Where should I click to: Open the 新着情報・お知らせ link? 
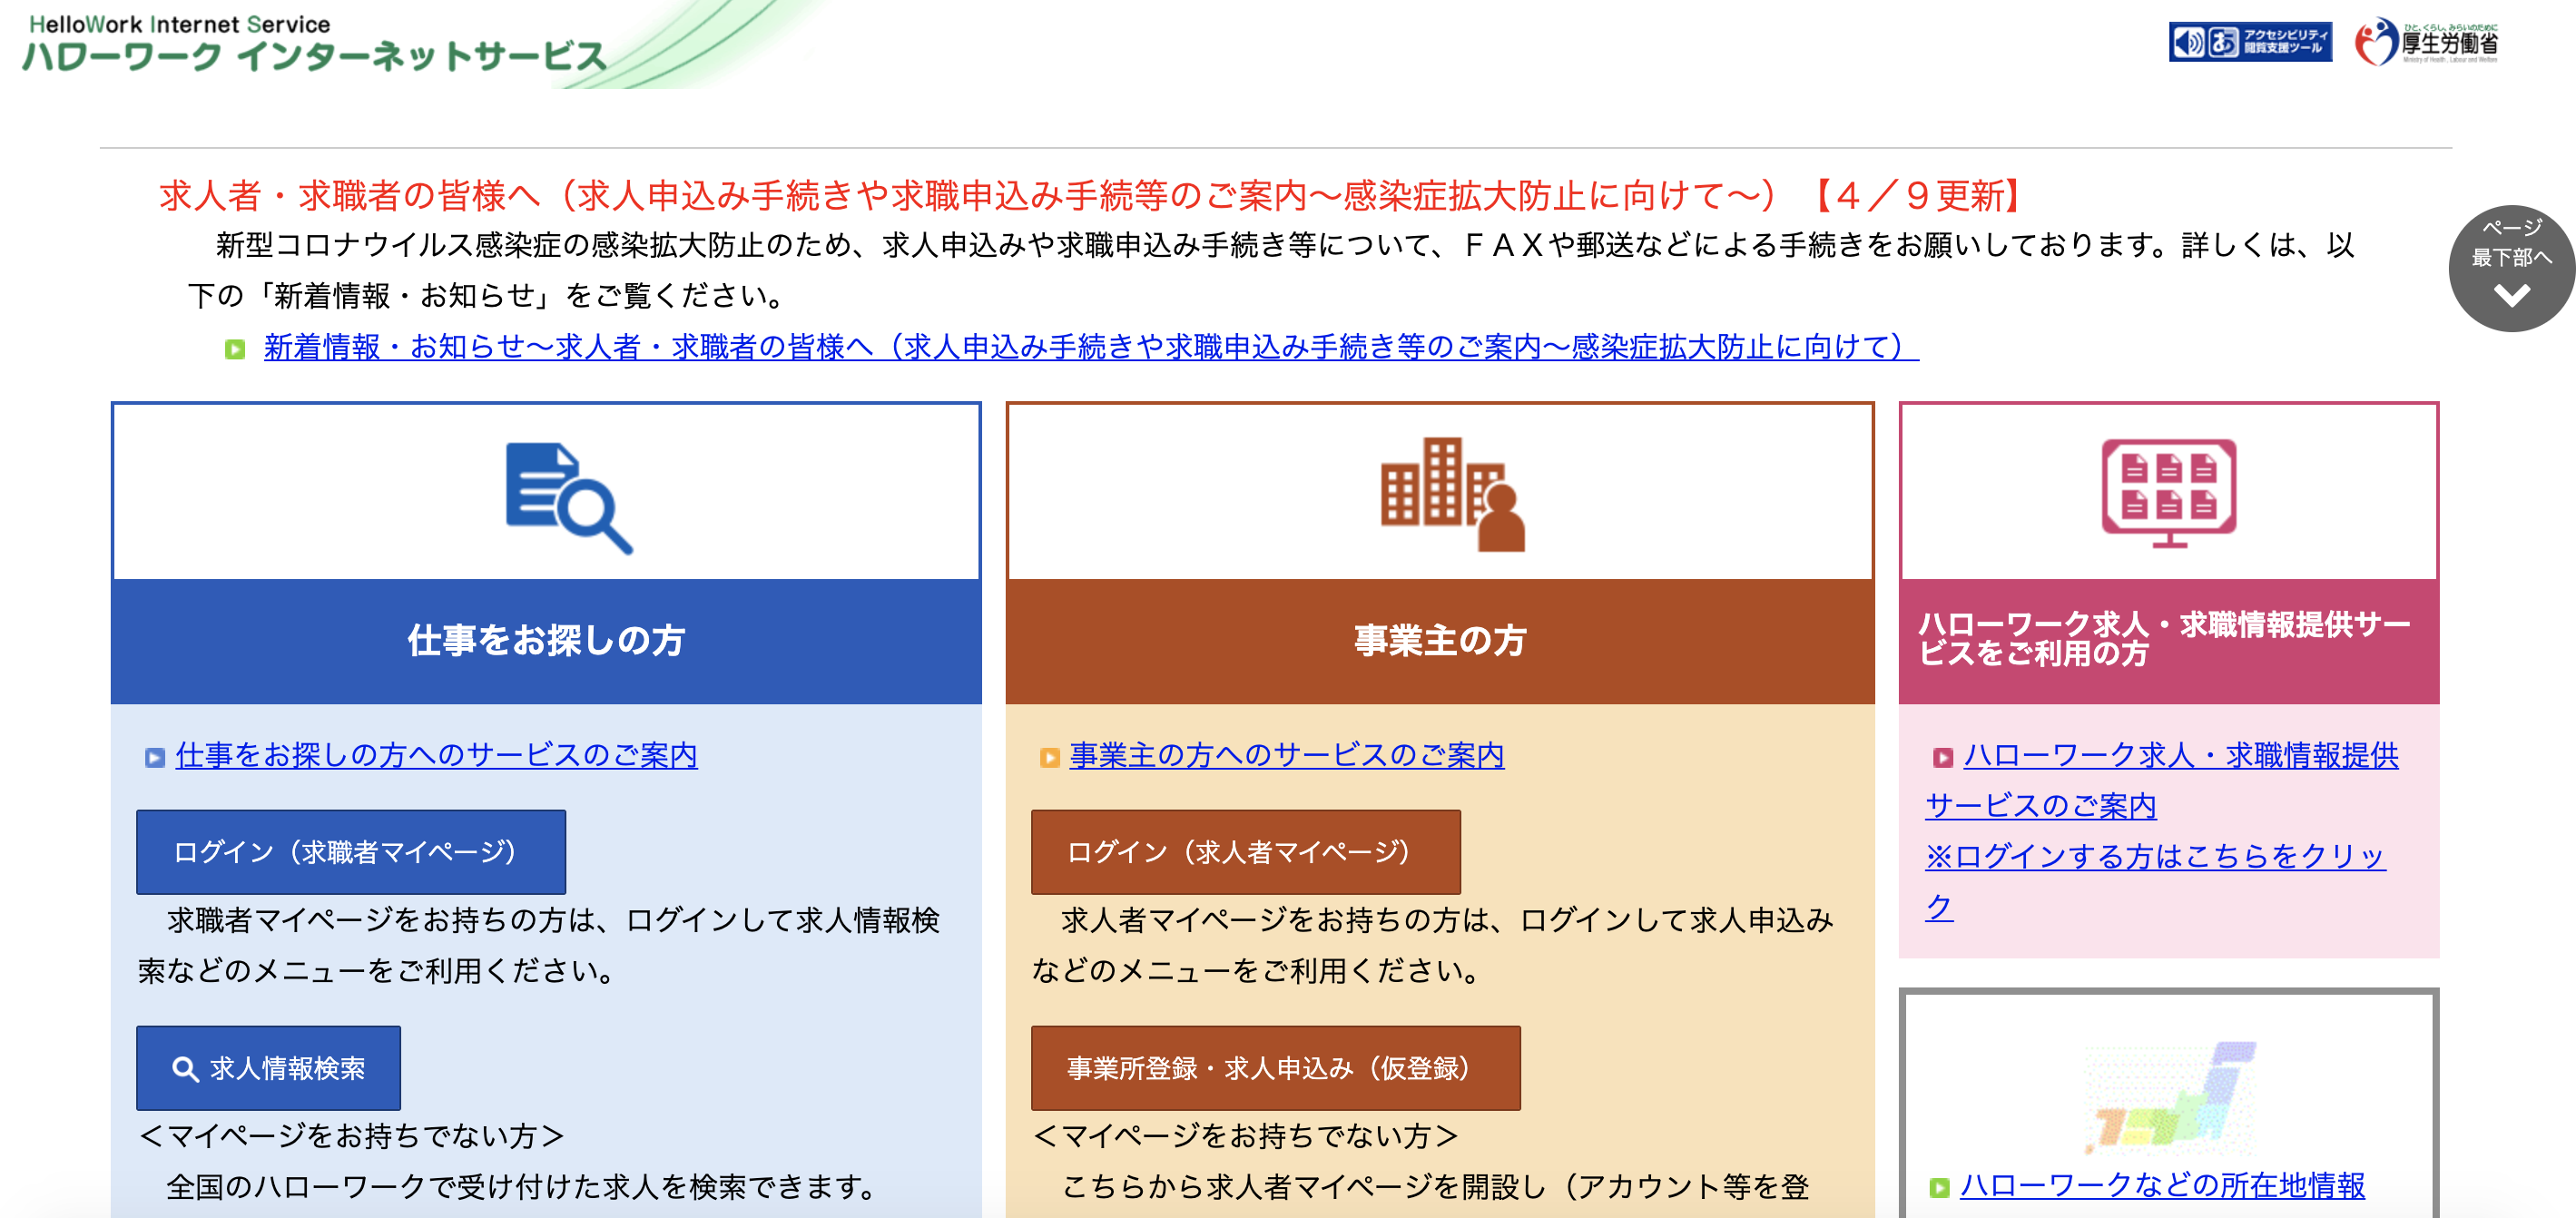(1091, 347)
